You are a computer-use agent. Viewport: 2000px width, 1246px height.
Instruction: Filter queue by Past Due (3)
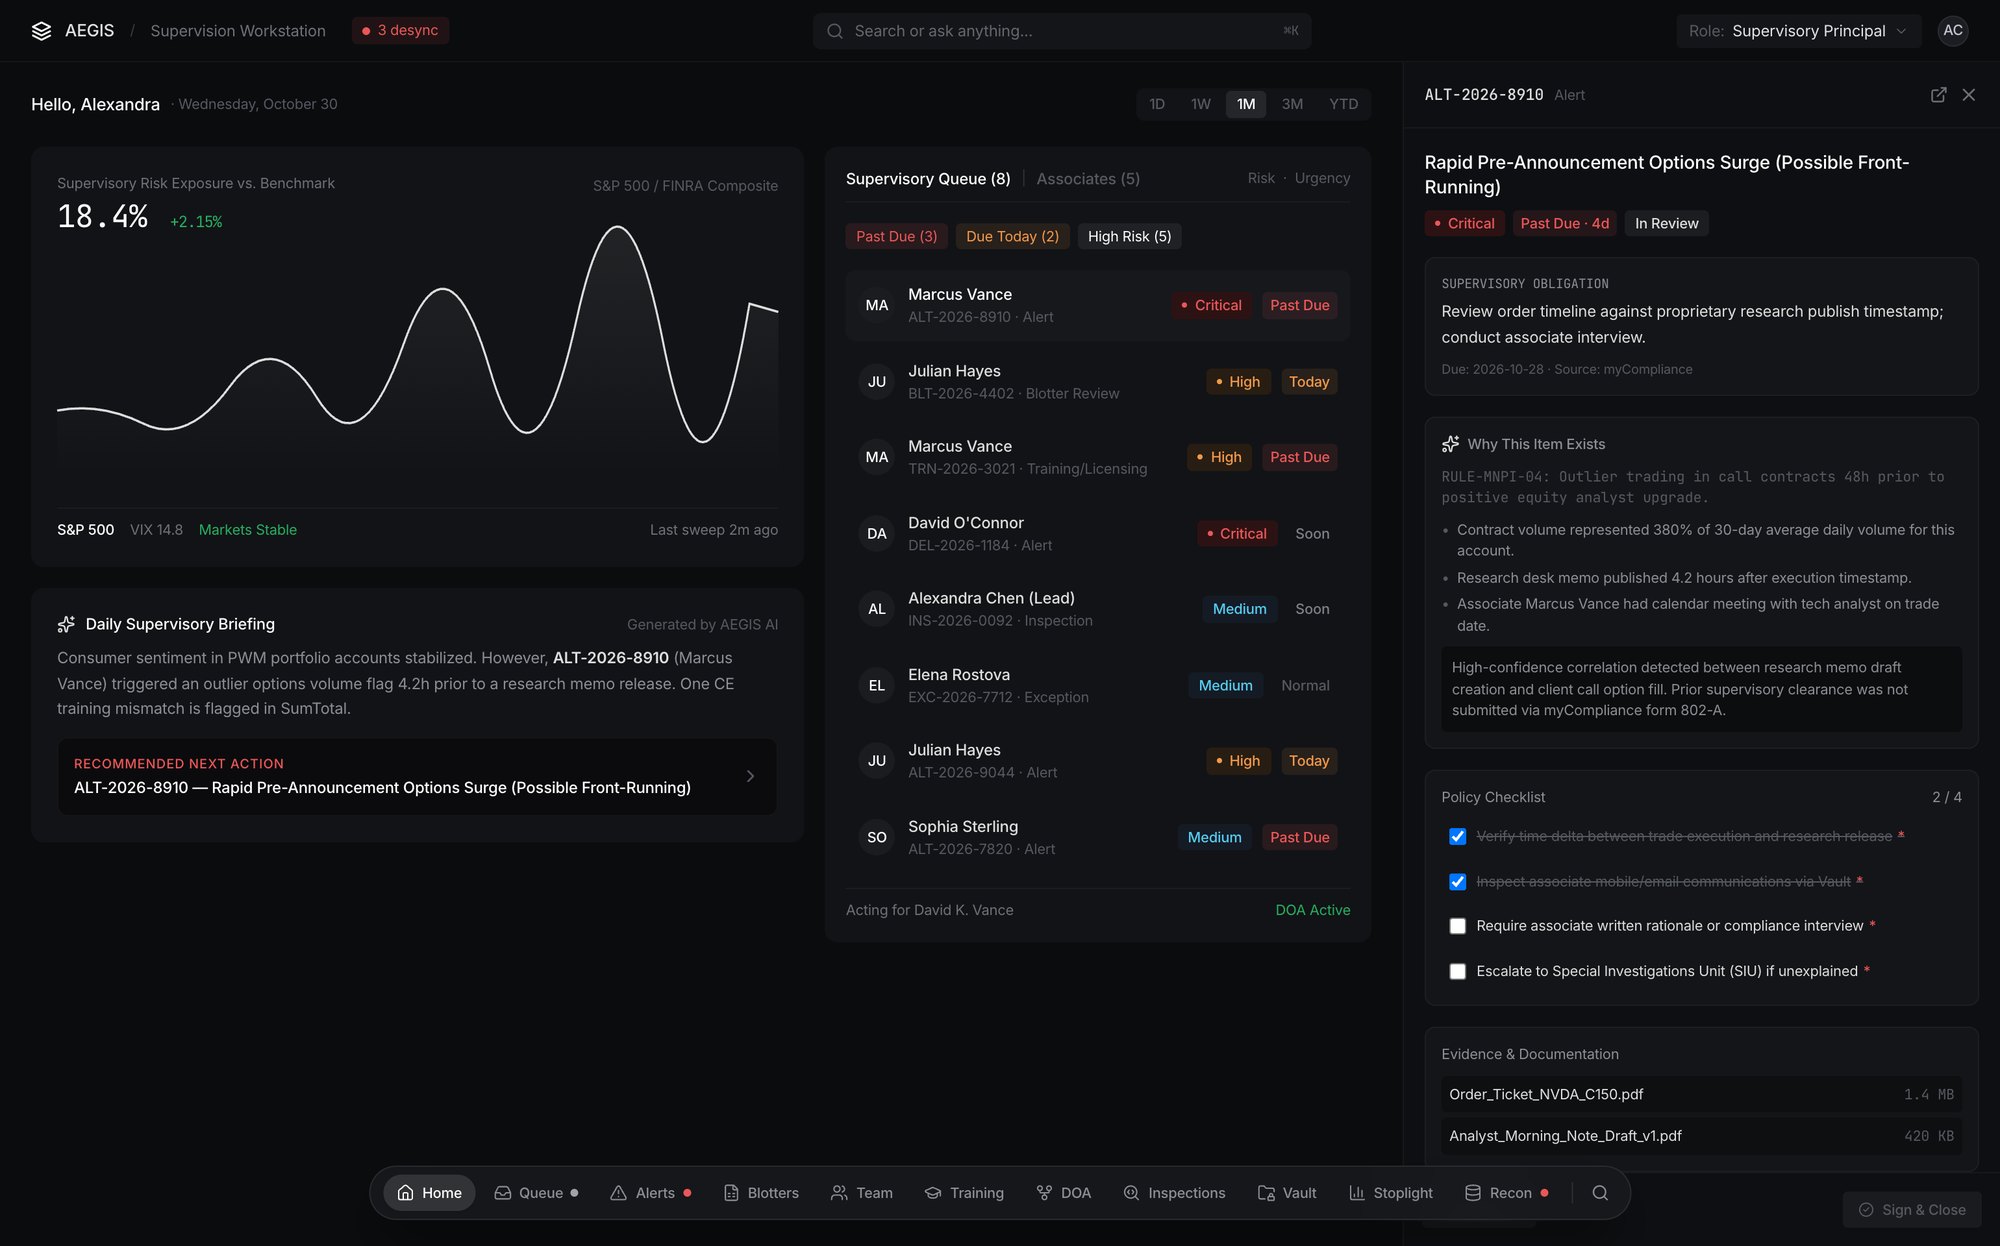point(896,236)
